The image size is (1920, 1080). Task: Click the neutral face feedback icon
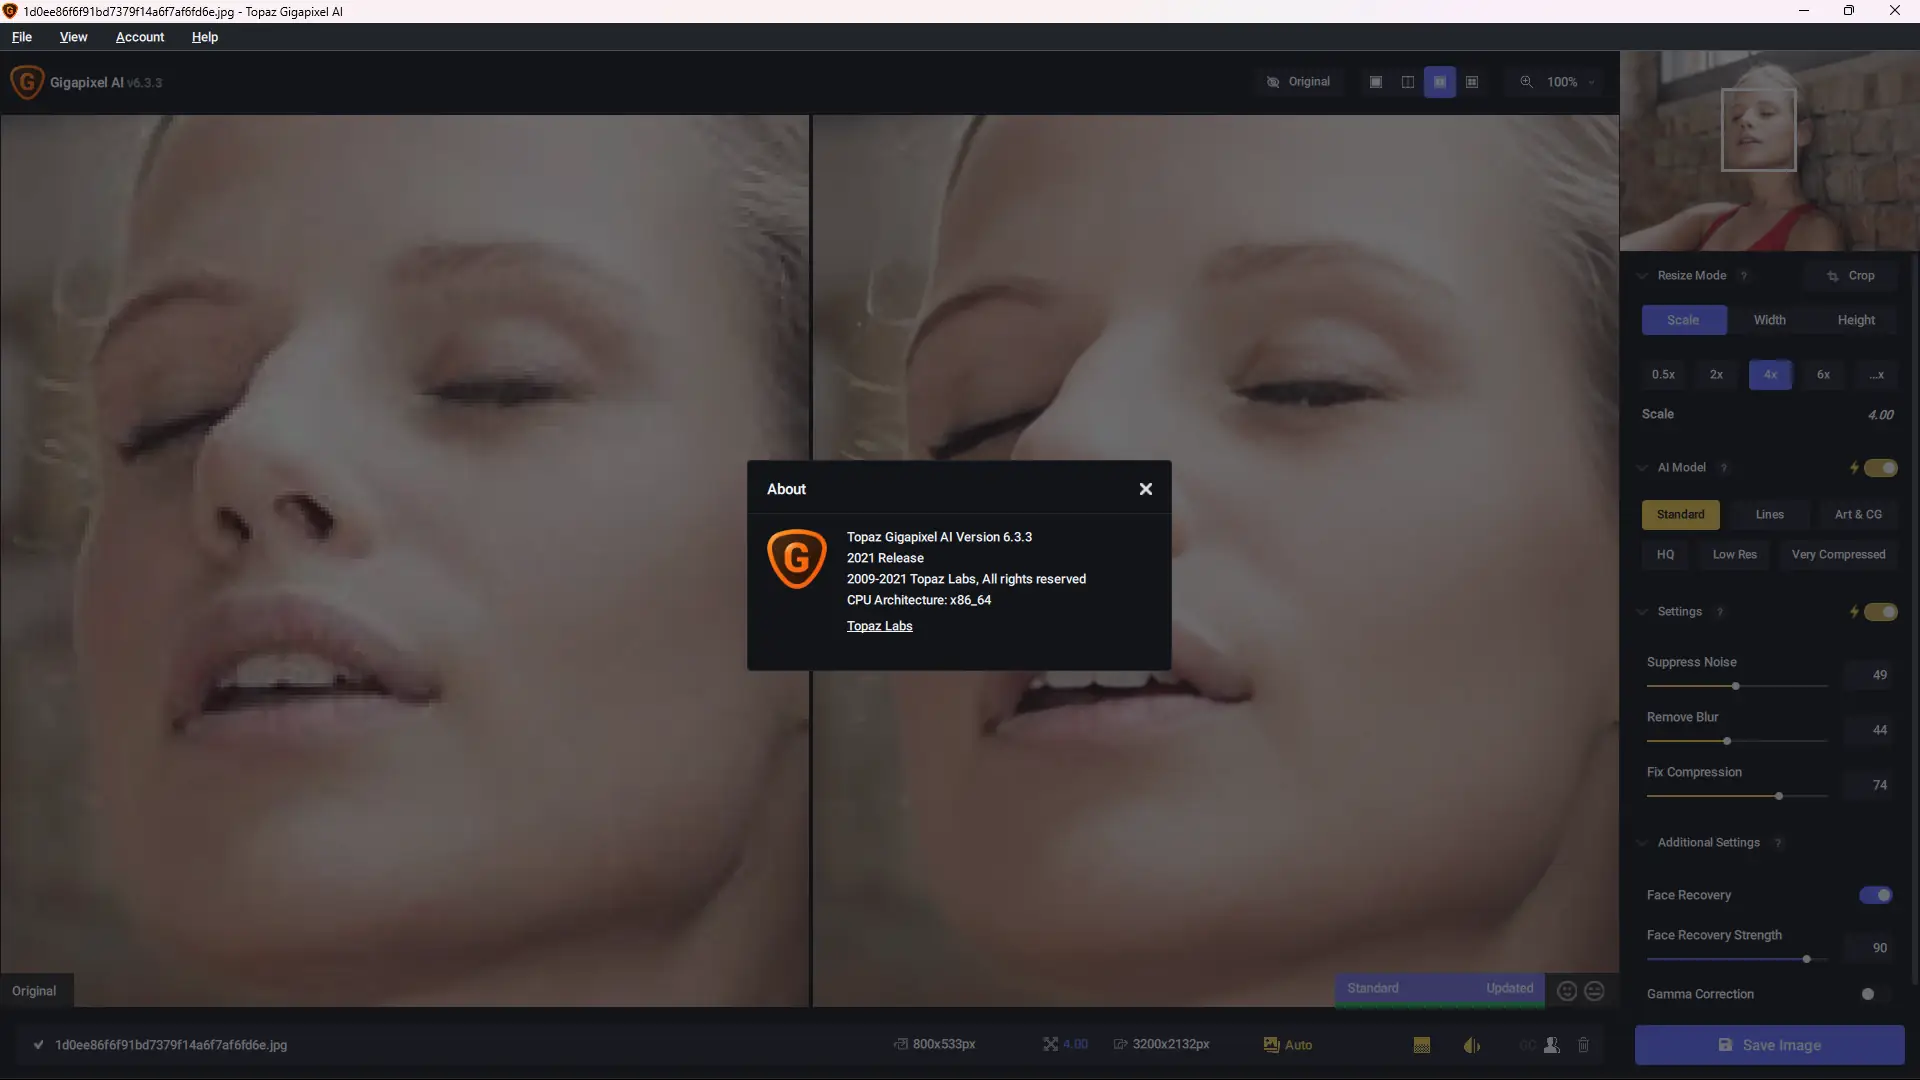tap(1595, 991)
